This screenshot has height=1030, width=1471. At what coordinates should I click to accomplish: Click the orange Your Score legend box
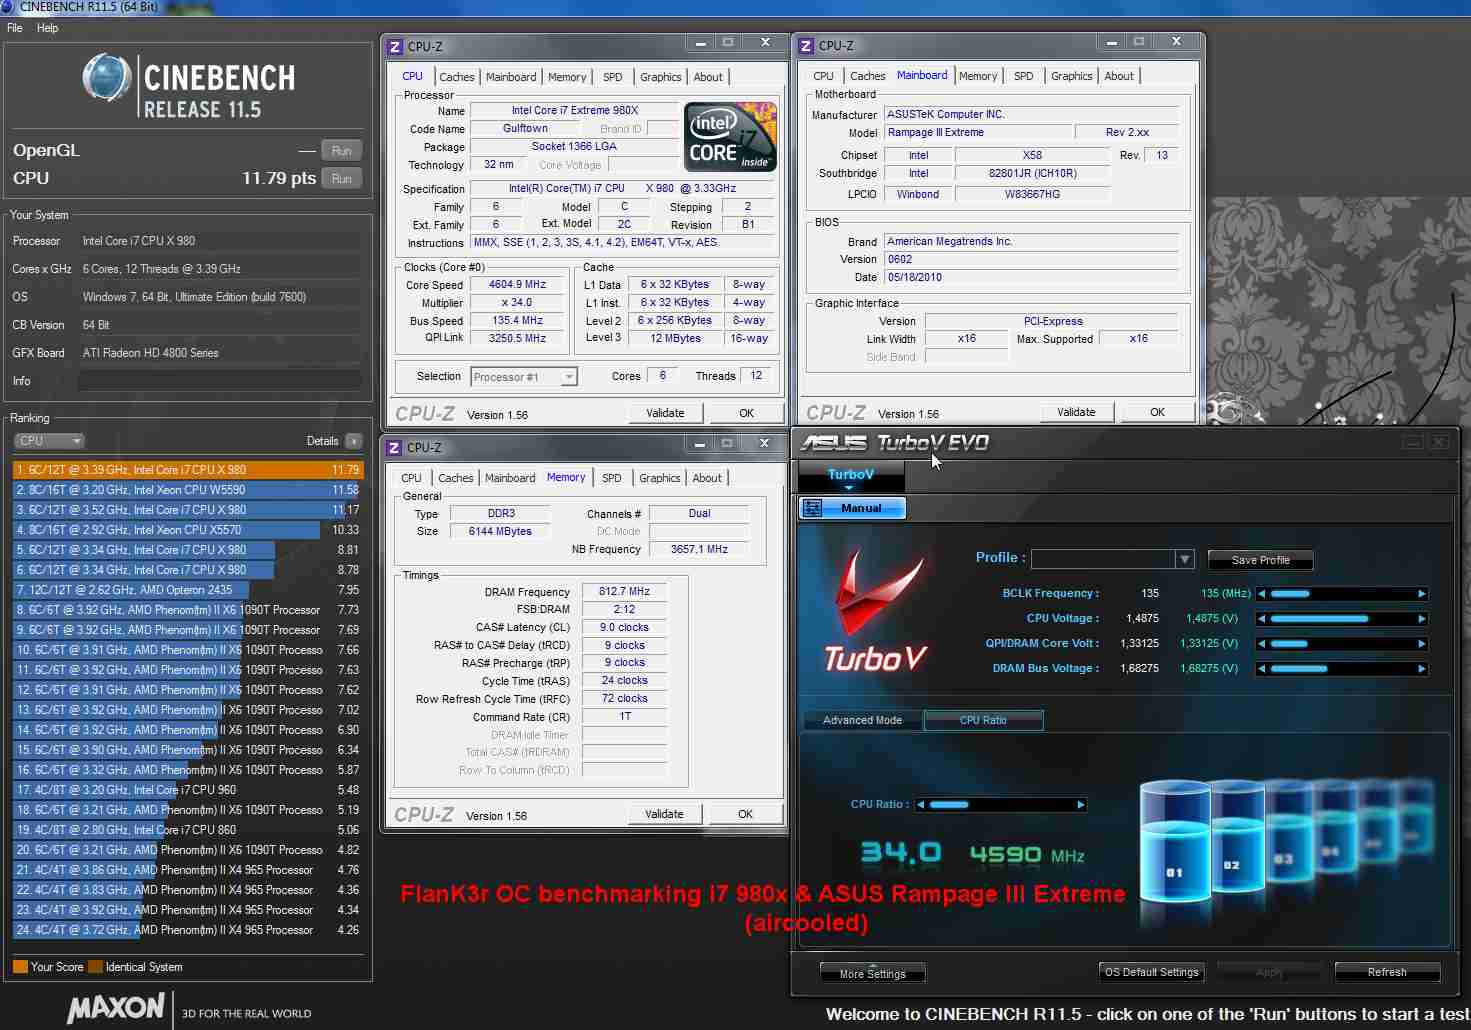click(20, 967)
